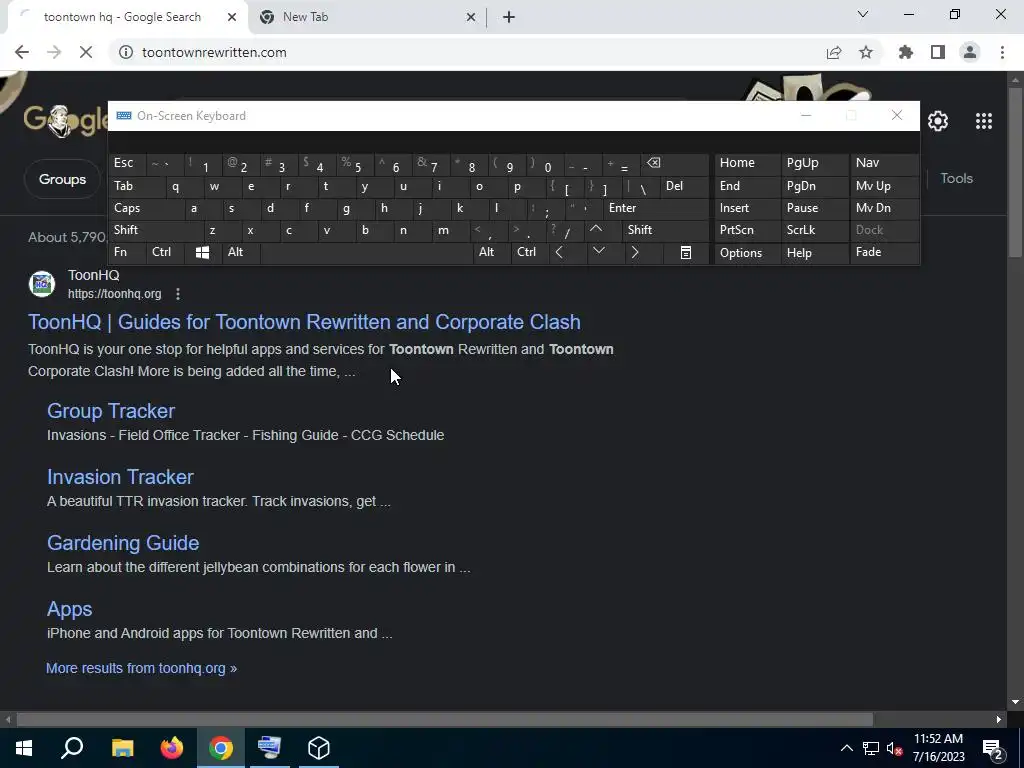Screen dimensions: 1024x768
Task: Close the toontown hq Google Search tab
Action: 232,18
